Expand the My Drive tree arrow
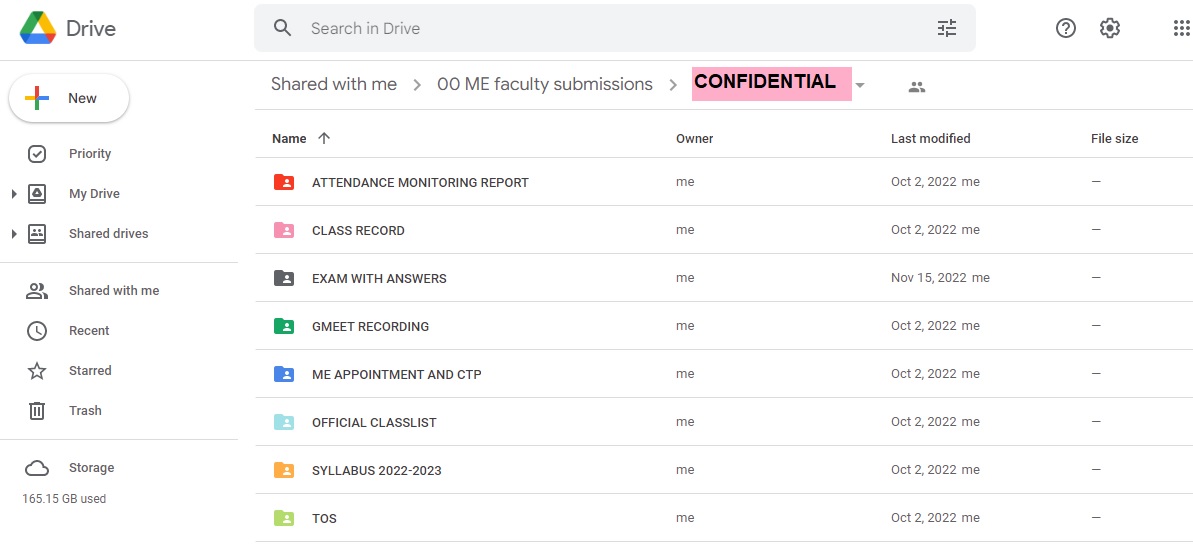Viewport: 1193px width, 550px height. click(14, 194)
